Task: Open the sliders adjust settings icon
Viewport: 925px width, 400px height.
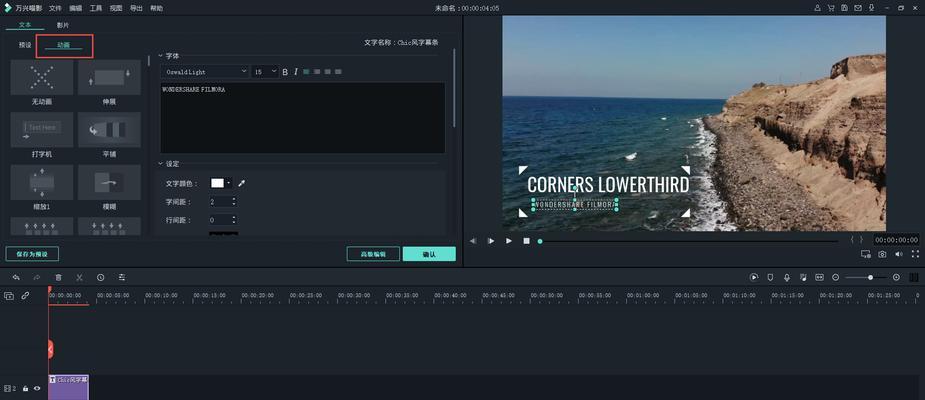Action: click(122, 277)
